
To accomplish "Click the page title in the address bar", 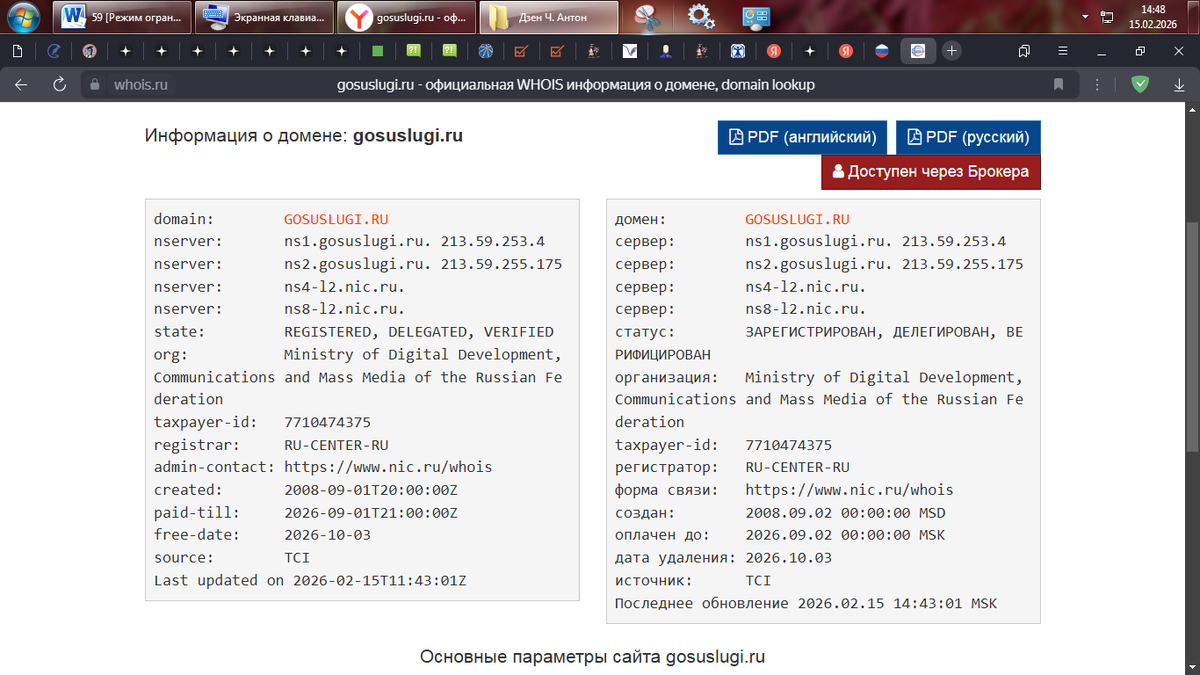I will pos(576,85).
